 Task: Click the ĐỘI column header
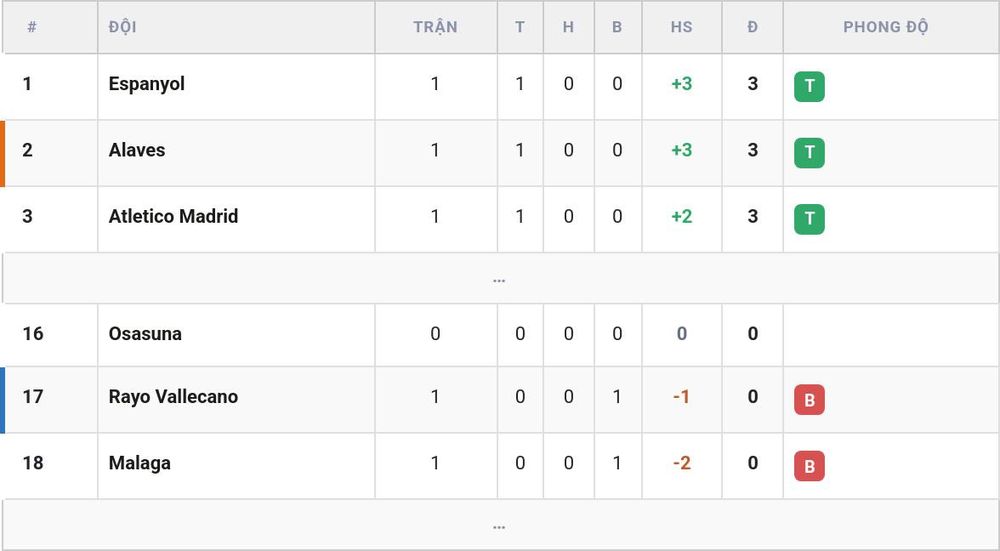coord(122,27)
